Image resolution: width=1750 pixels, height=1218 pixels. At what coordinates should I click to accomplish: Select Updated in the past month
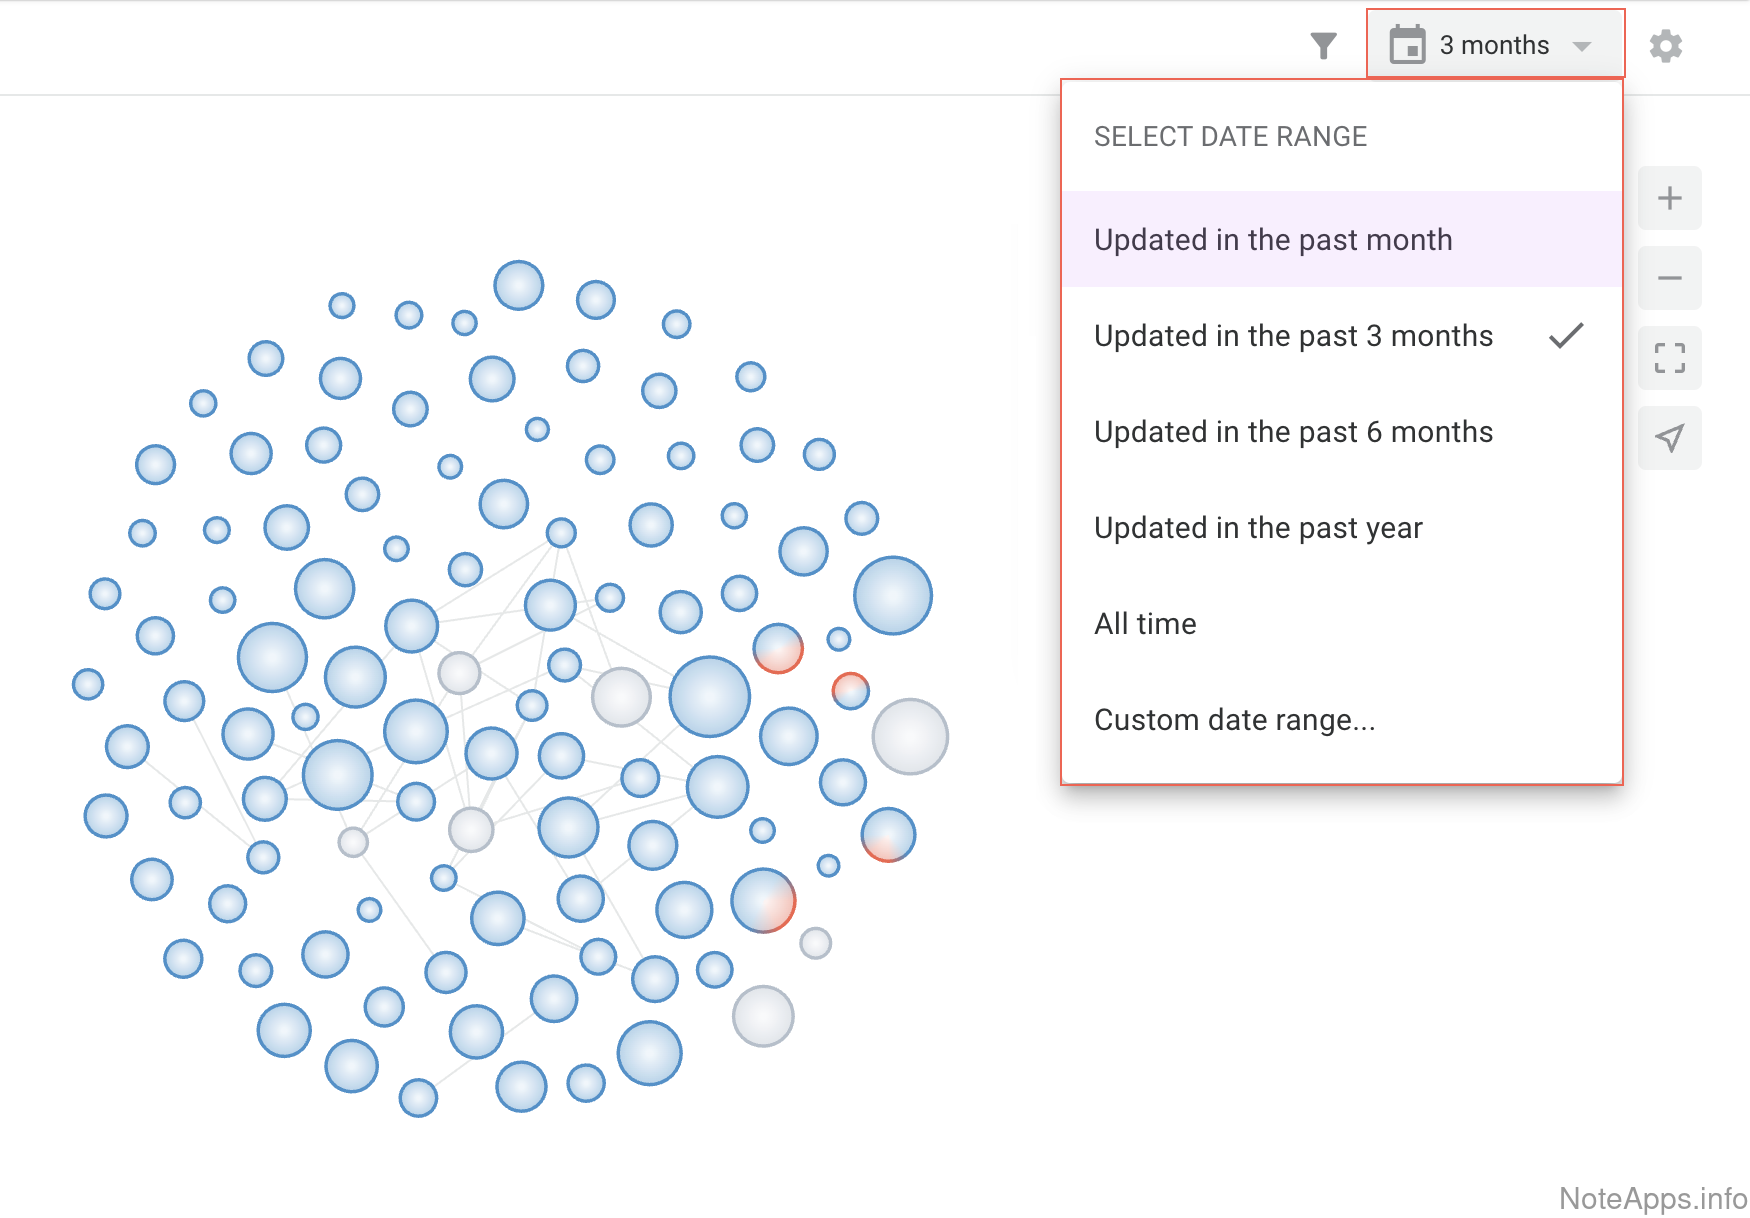pyautogui.click(x=1273, y=240)
